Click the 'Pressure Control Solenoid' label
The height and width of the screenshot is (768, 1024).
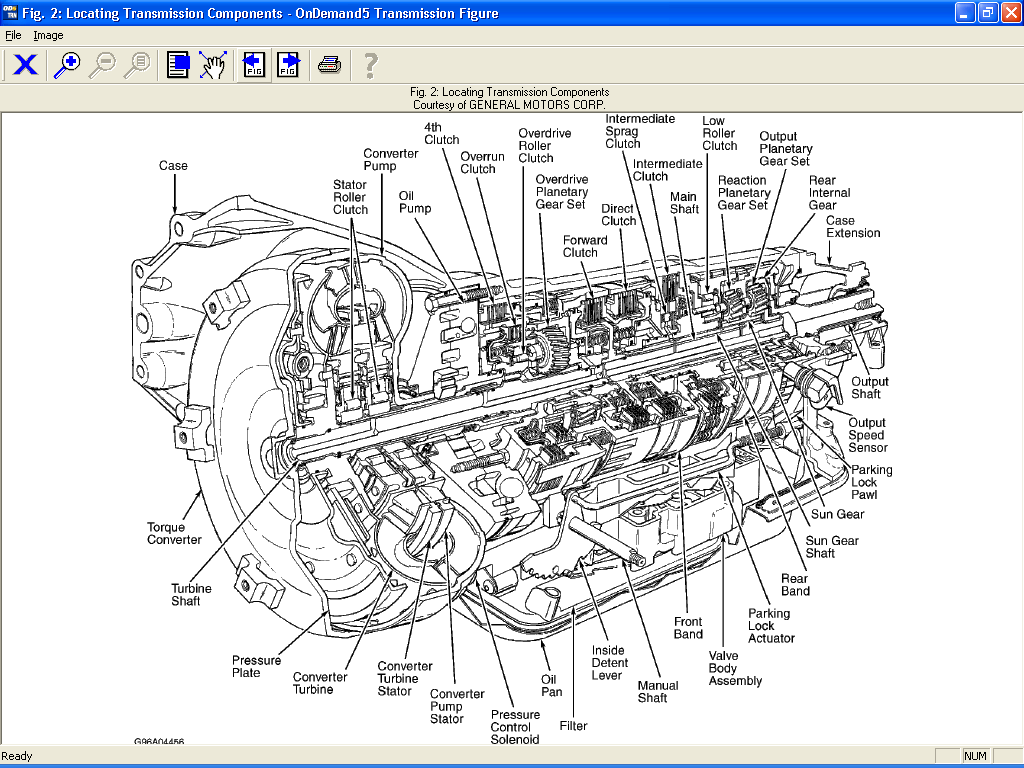515,727
